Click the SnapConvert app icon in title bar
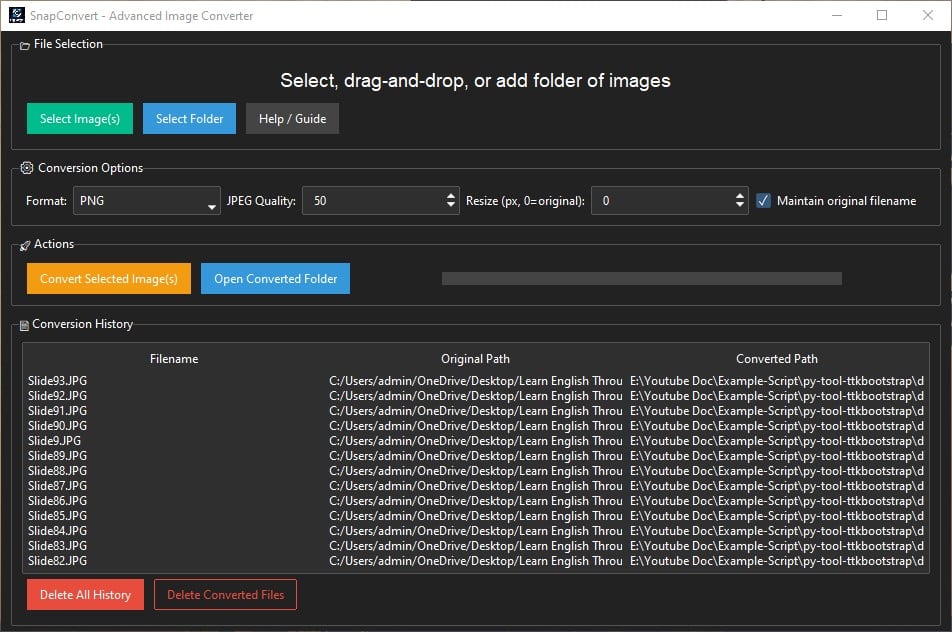Viewport: 952px width, 632px height. 16,15
